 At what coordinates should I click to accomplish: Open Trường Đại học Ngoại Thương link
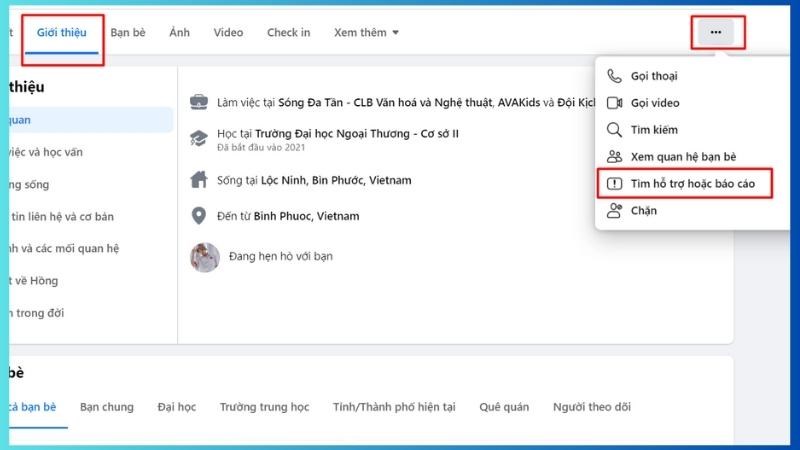(357, 134)
